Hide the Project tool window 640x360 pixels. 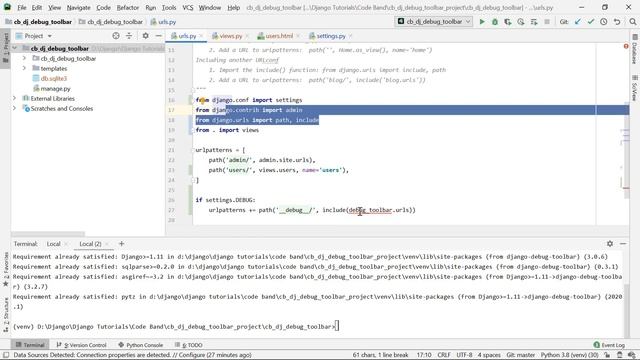tap(158, 36)
